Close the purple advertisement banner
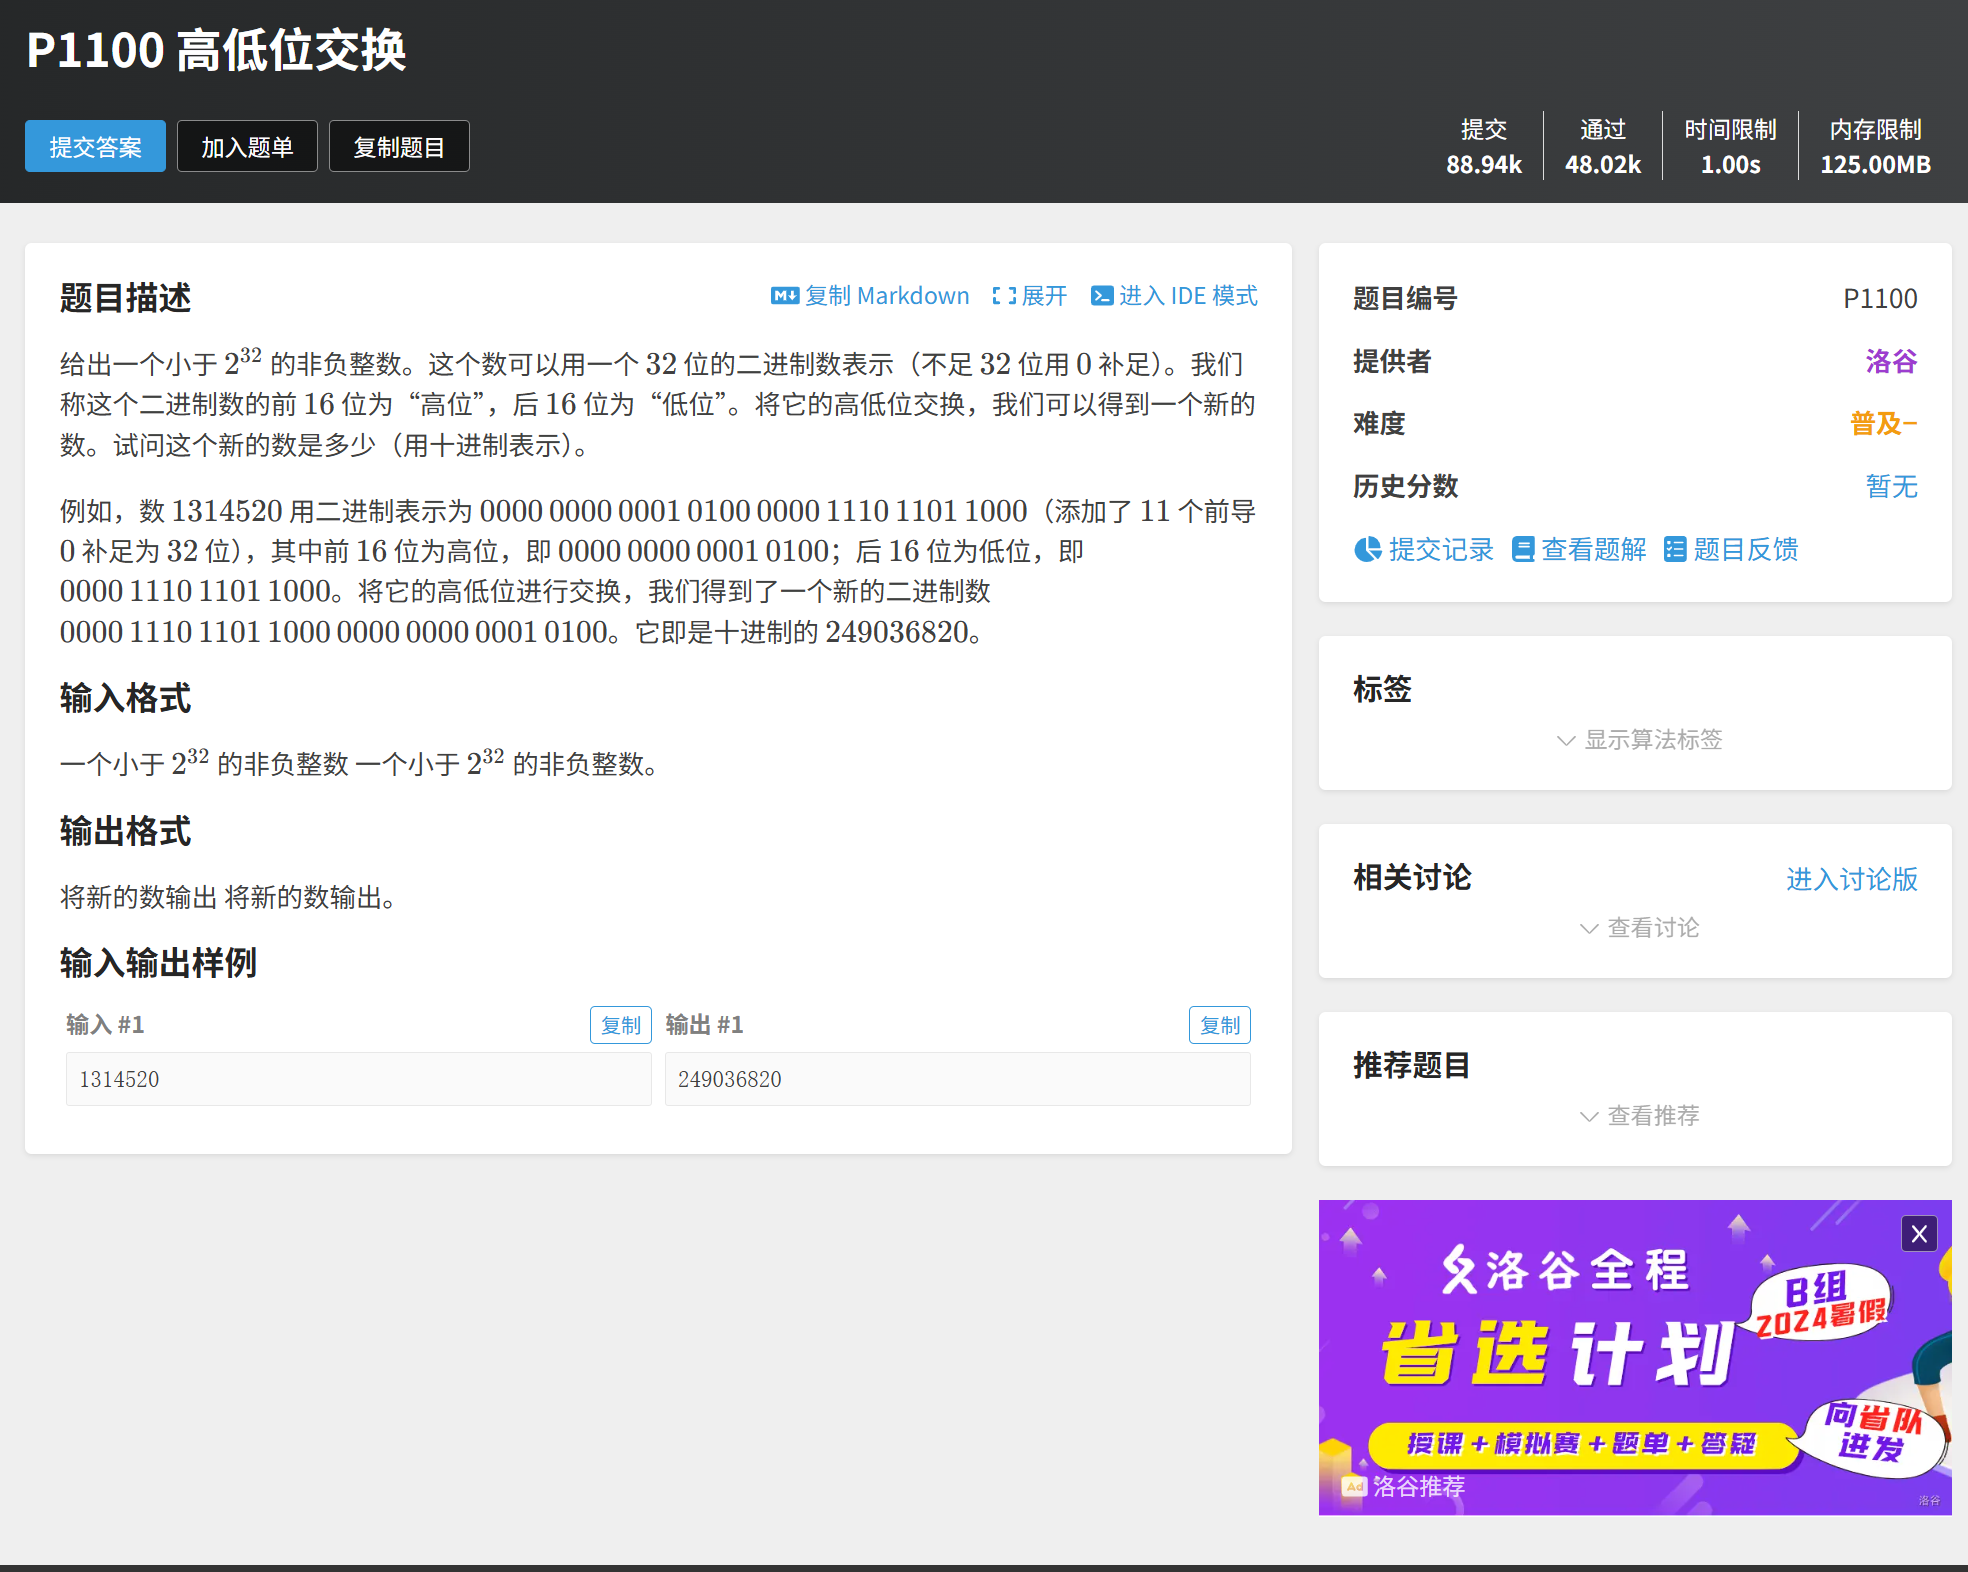The image size is (1968, 1572). coord(1918,1234)
